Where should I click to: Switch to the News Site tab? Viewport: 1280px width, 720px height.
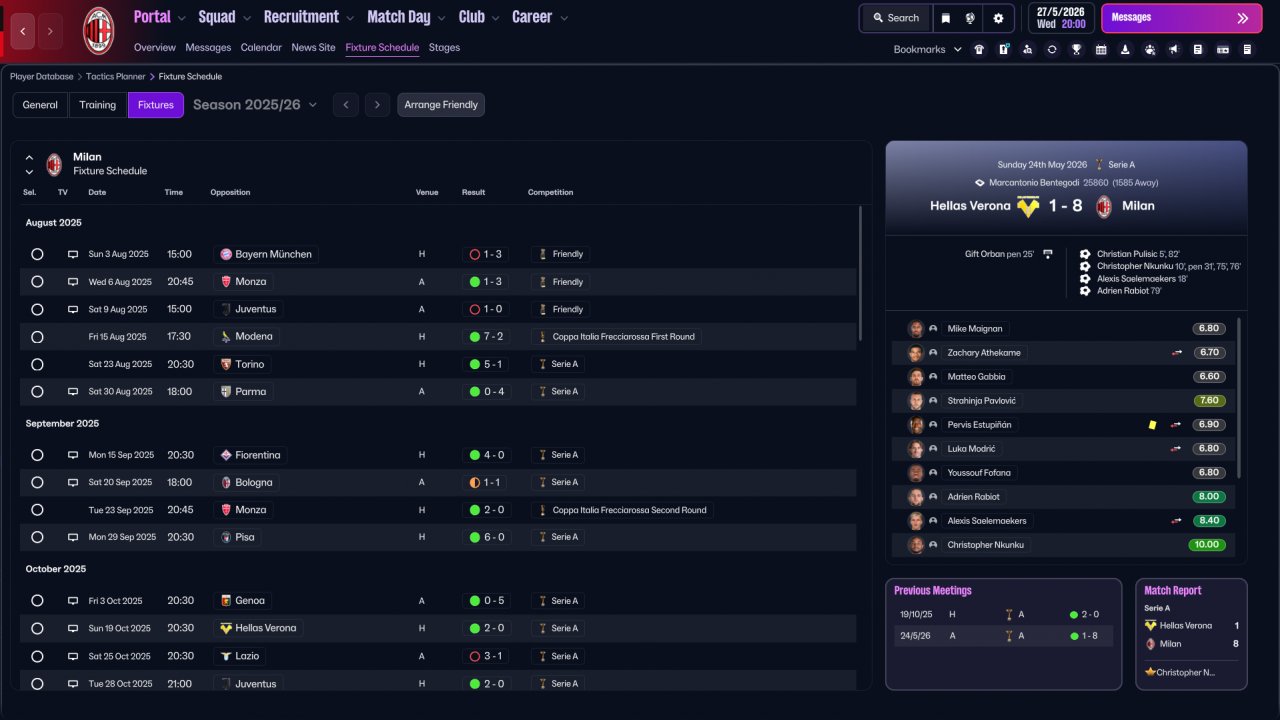click(314, 47)
